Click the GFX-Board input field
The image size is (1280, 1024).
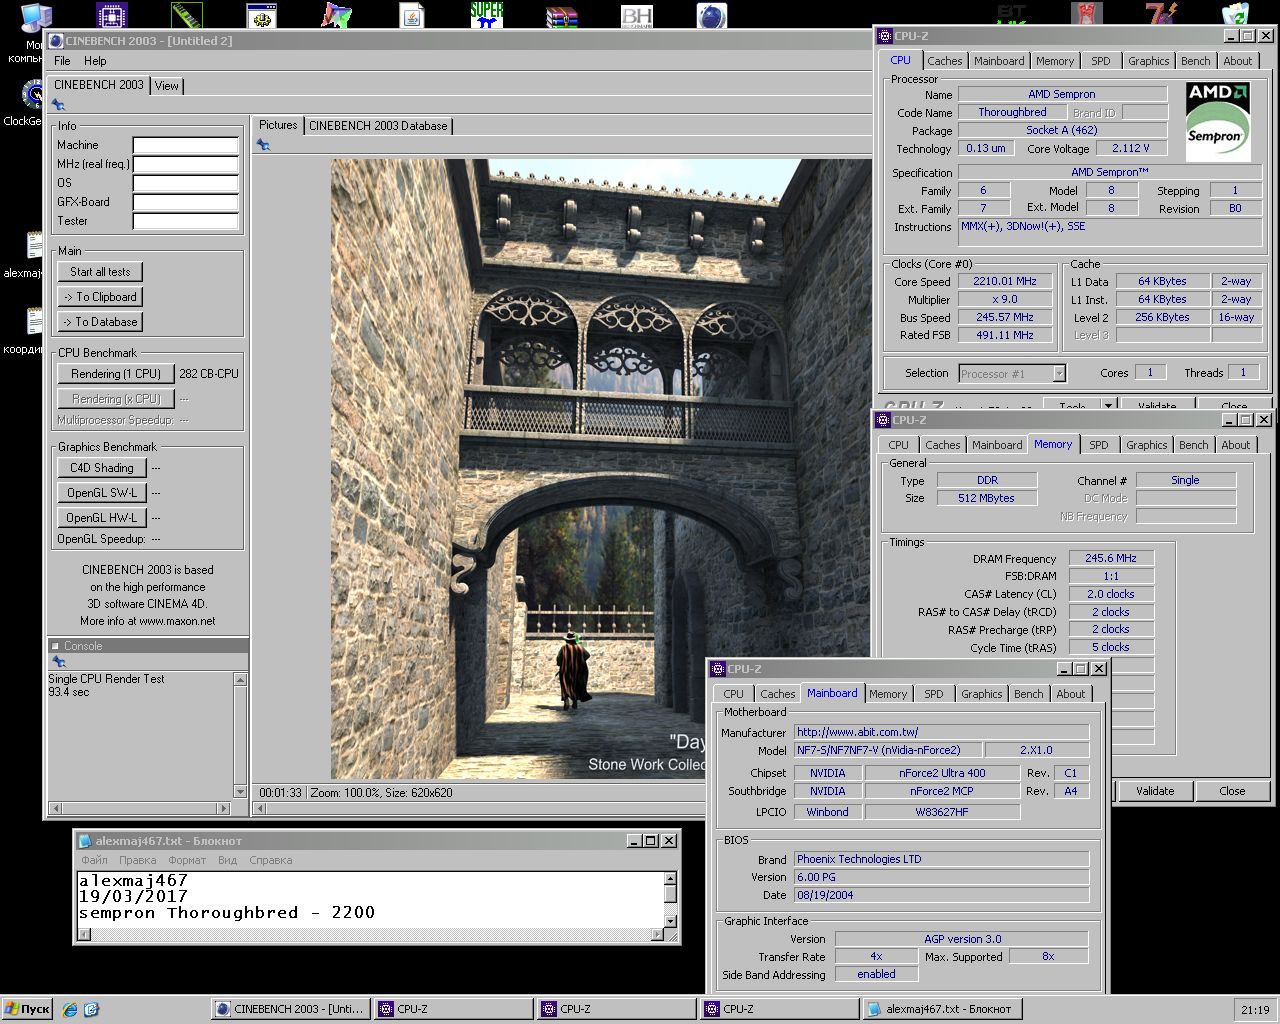pyautogui.click(x=186, y=202)
